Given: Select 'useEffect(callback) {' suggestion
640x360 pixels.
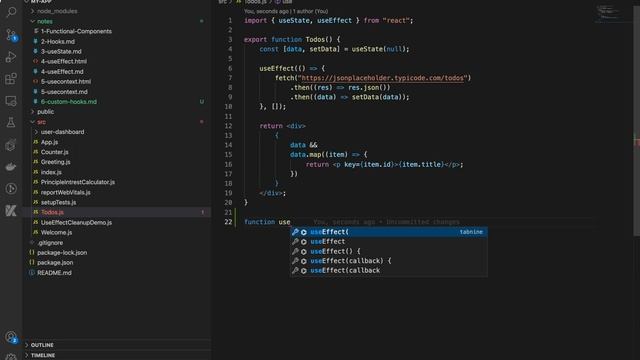Looking at the screenshot, I should tap(389, 261).
